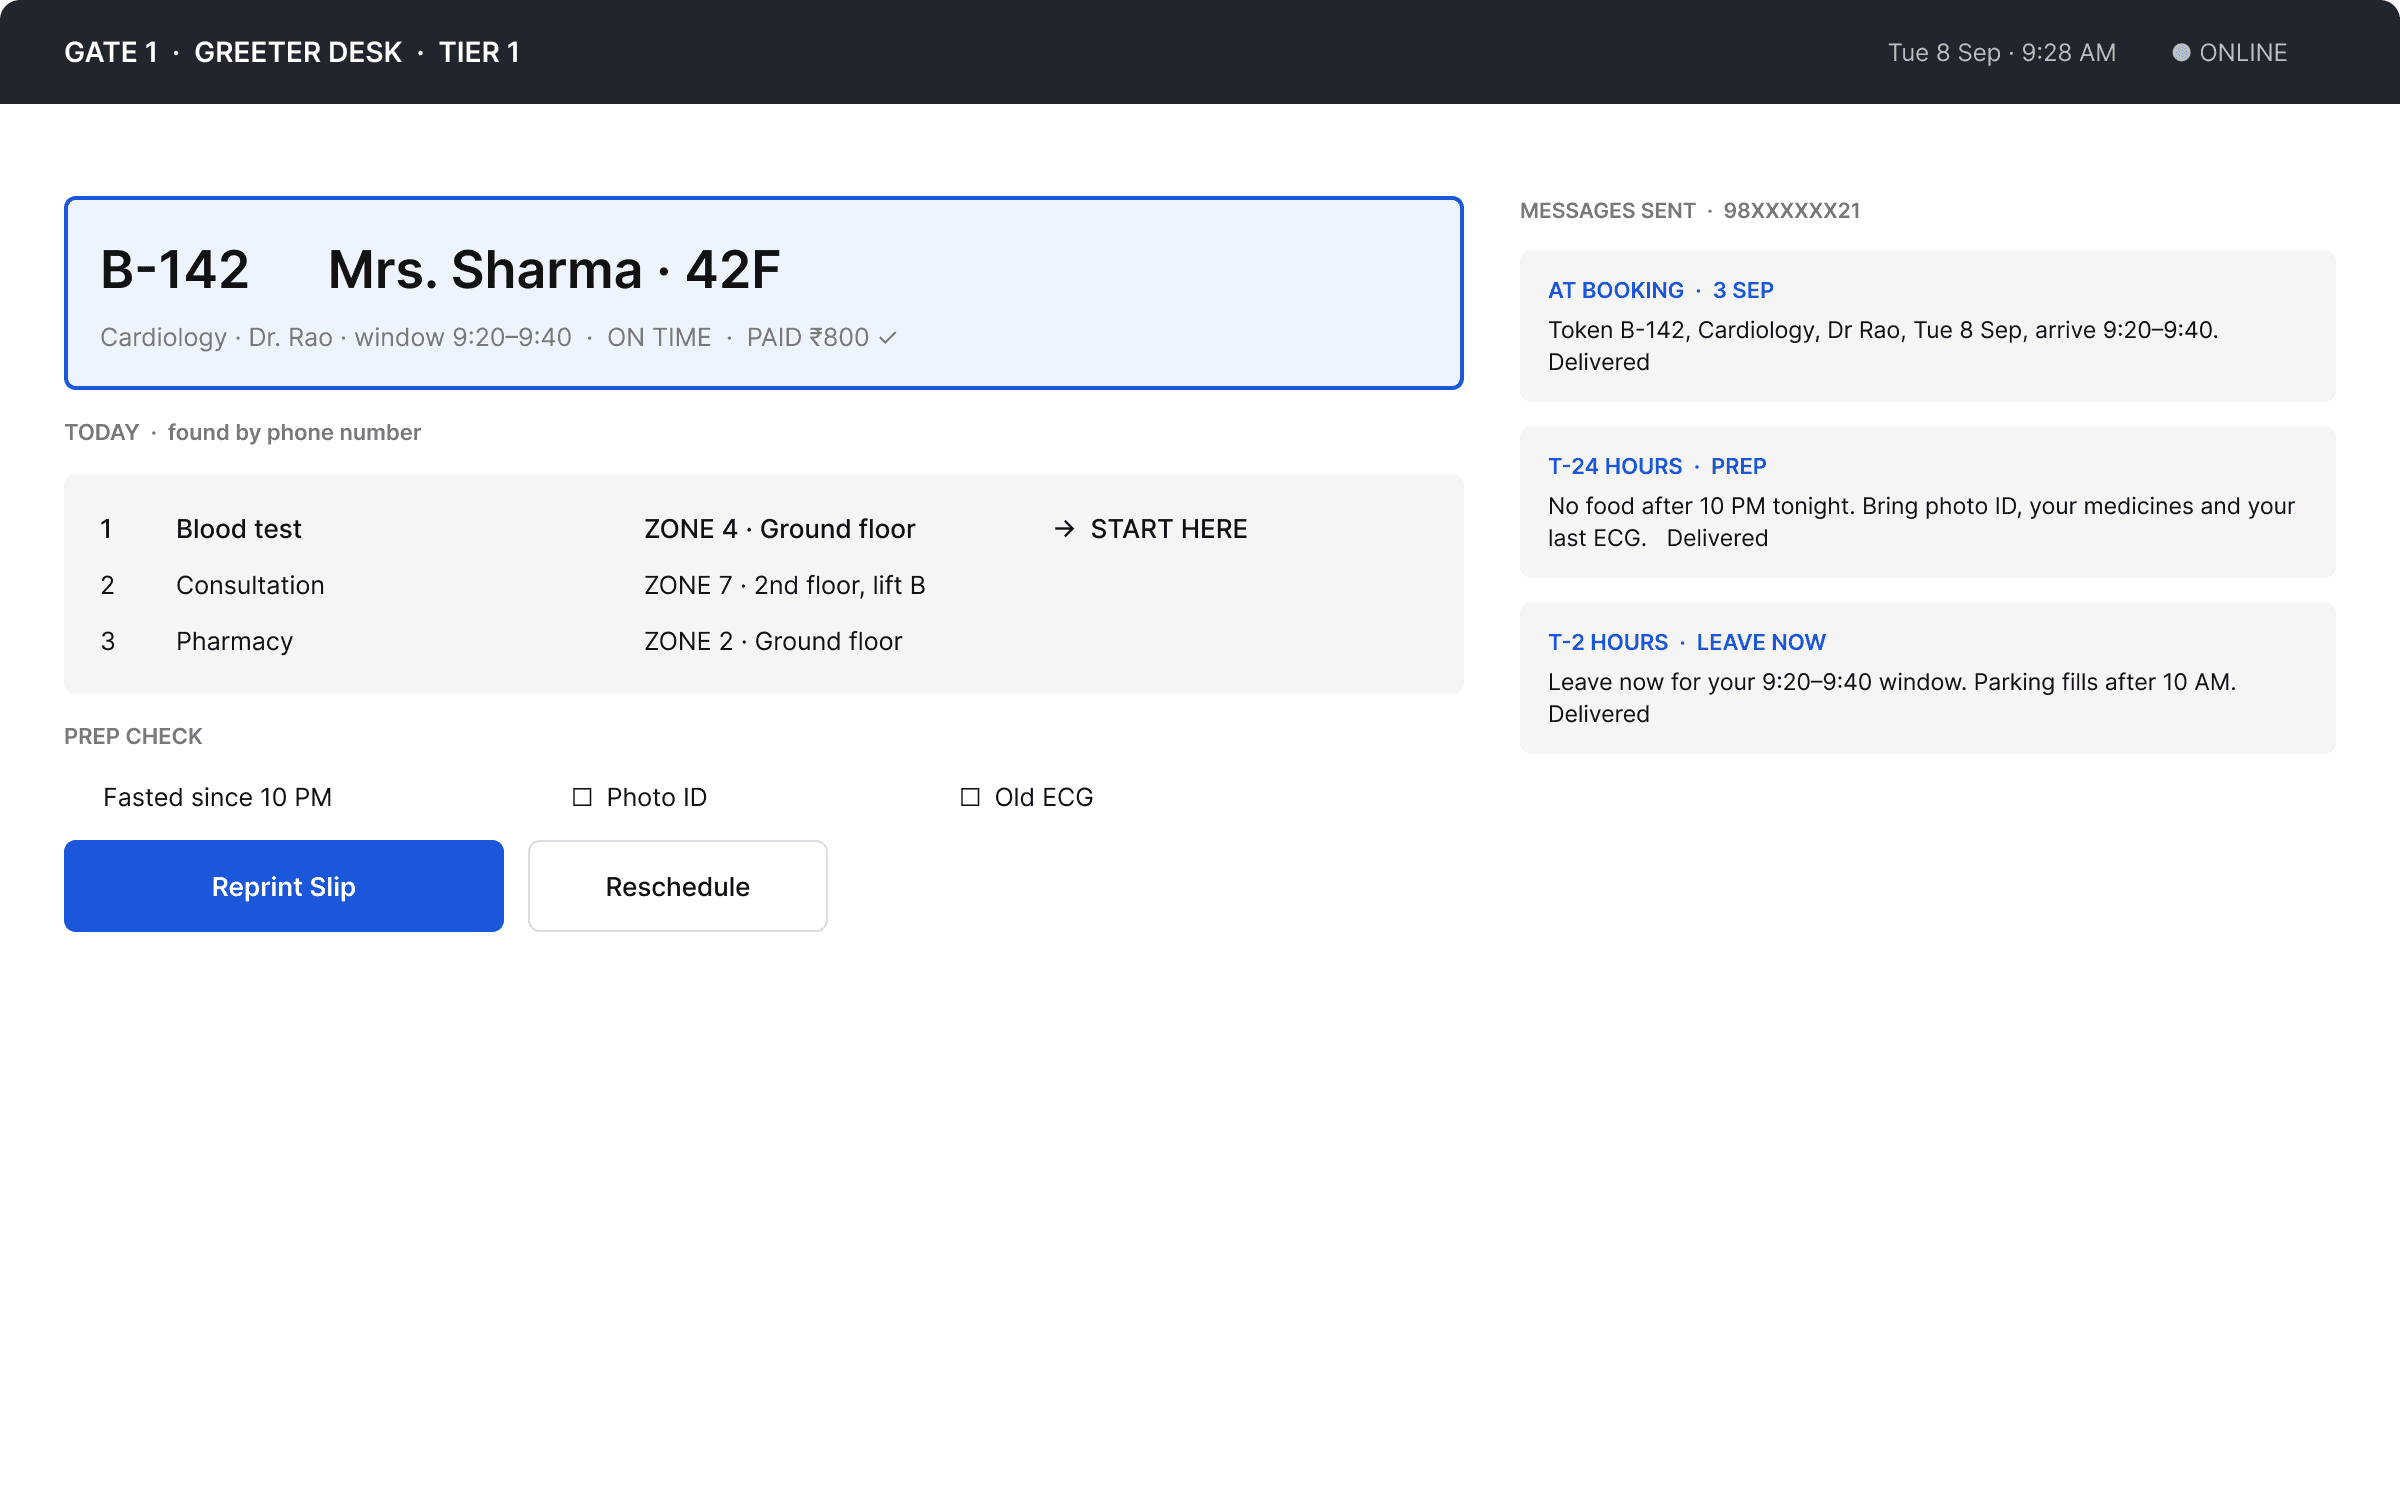Click Cardiology · Dr. Rao · window 9:20–9:40

(x=336, y=338)
